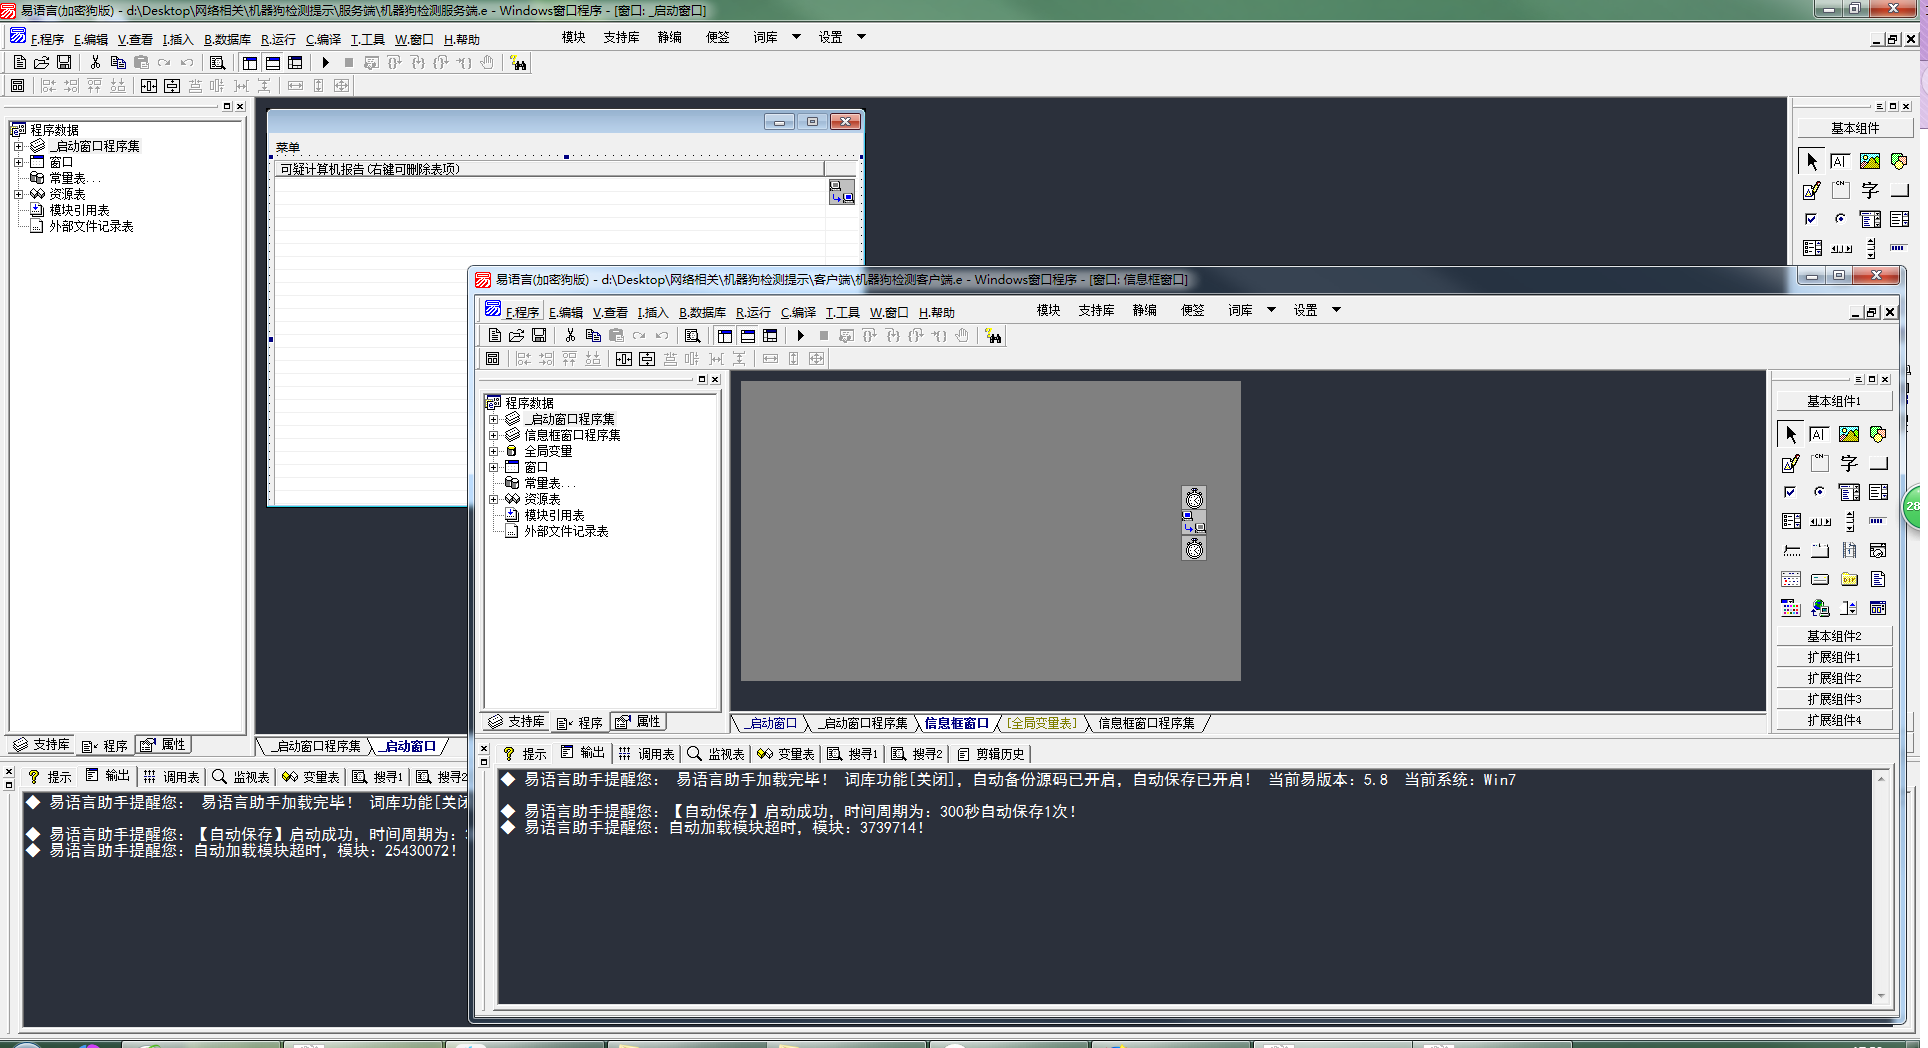Open 扩展组件4 toolbox group in client window

1834,720
